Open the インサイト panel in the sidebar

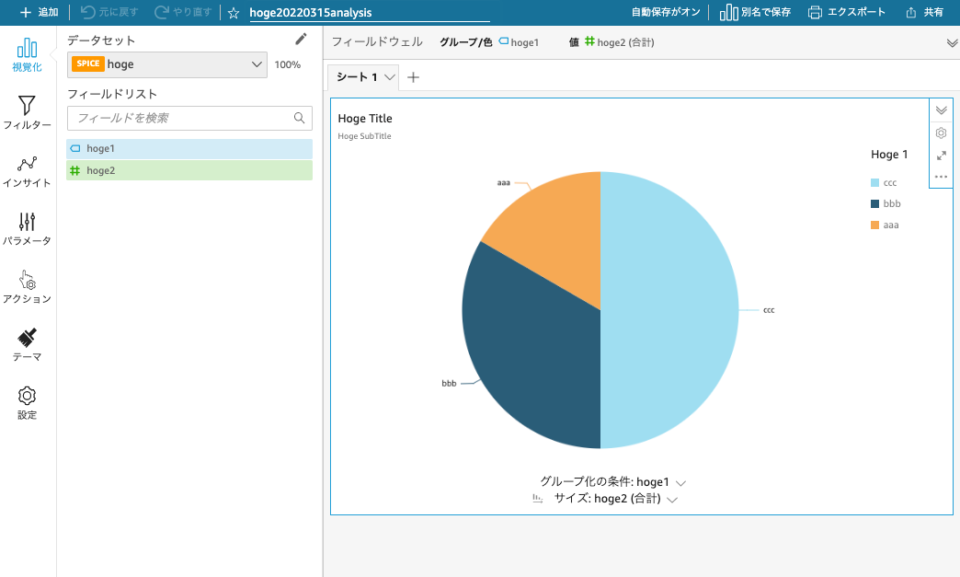(x=27, y=168)
